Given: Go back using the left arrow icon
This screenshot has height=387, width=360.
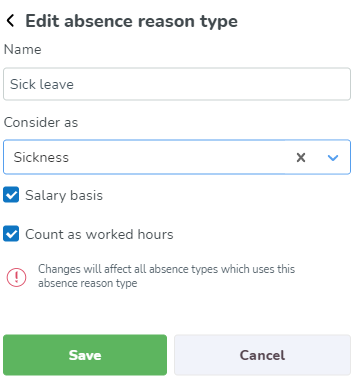Looking at the screenshot, I should 10,21.
